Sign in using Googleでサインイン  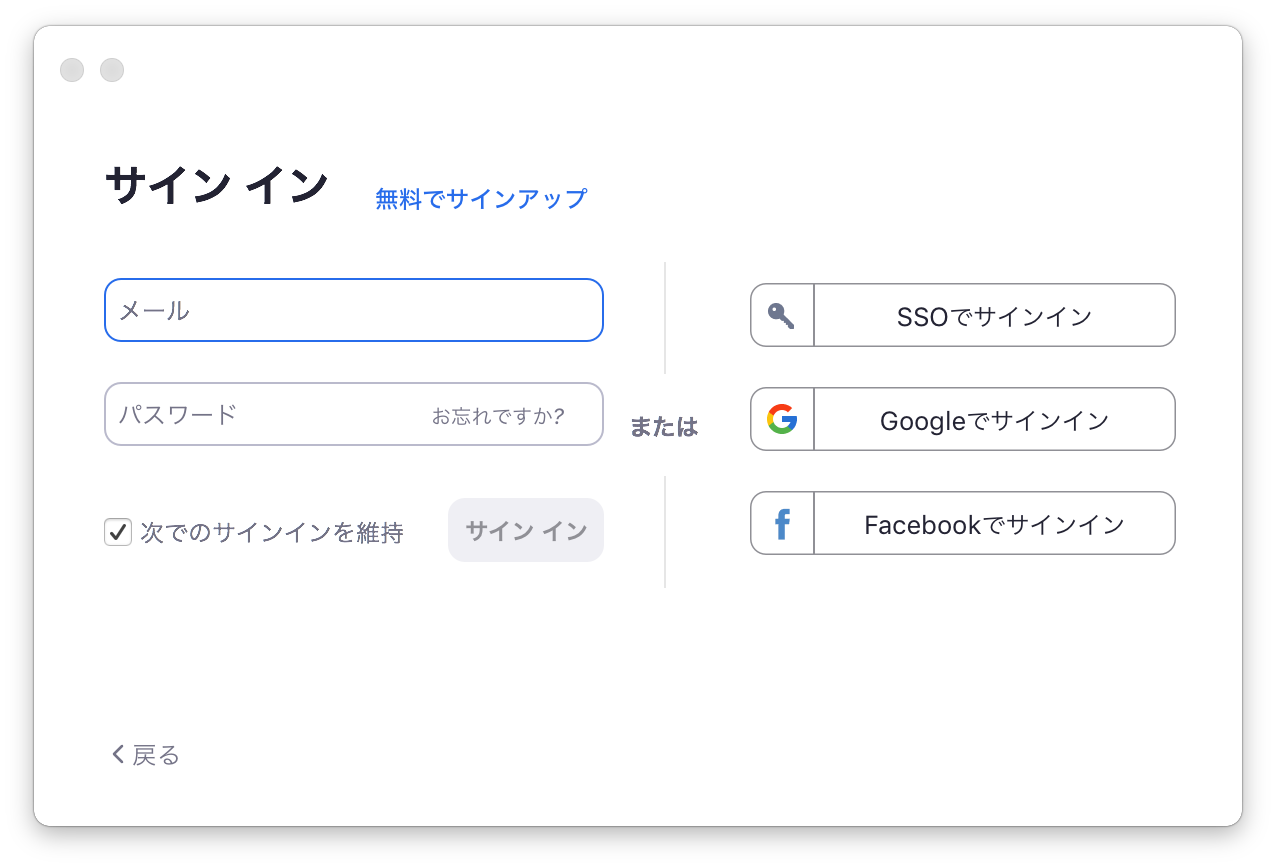[x=992, y=419]
